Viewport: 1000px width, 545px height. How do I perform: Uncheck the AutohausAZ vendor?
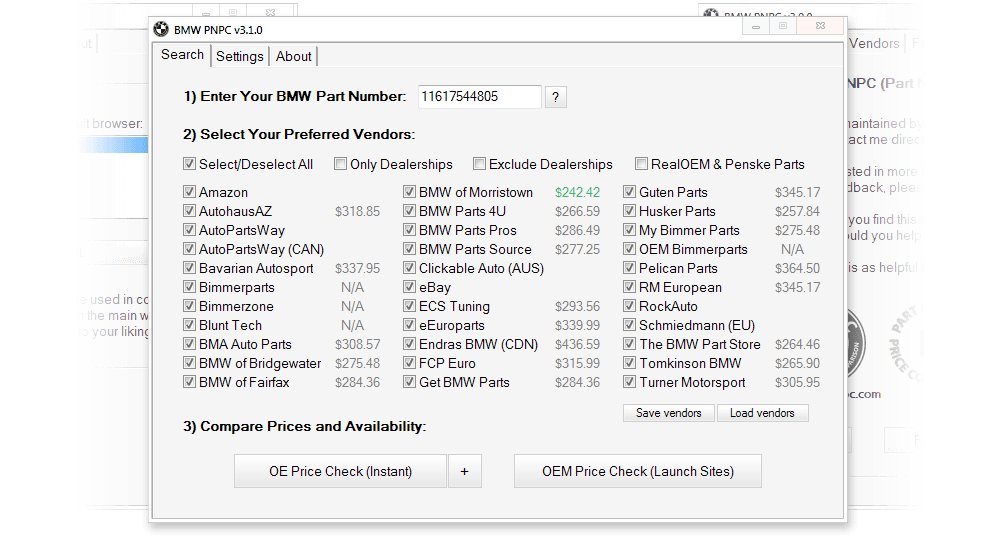(x=189, y=210)
